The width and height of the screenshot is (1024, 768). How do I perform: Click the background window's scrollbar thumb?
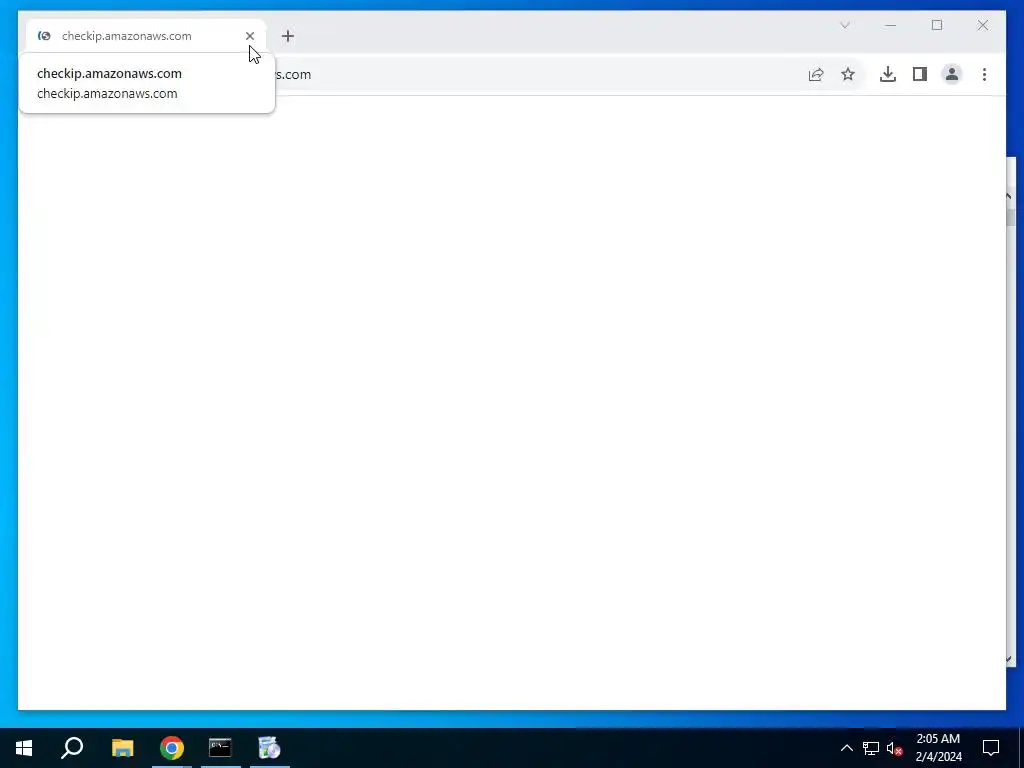click(1011, 216)
